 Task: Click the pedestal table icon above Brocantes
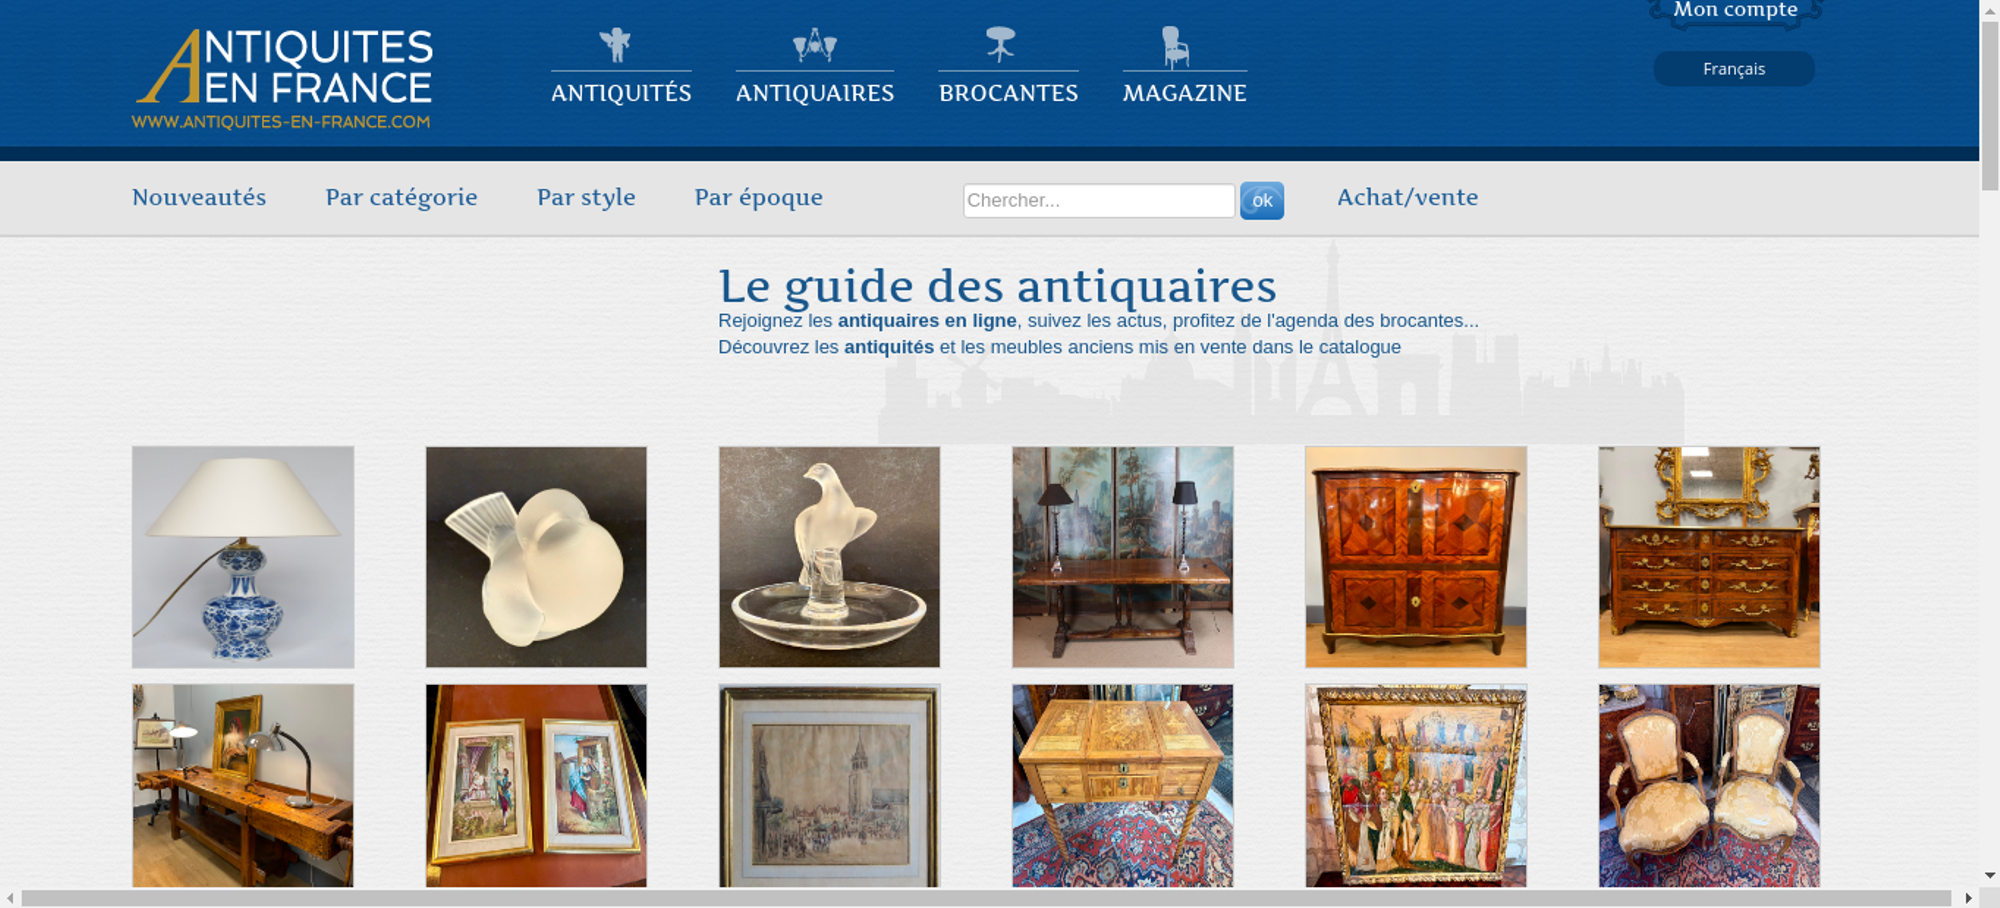point(1000,45)
